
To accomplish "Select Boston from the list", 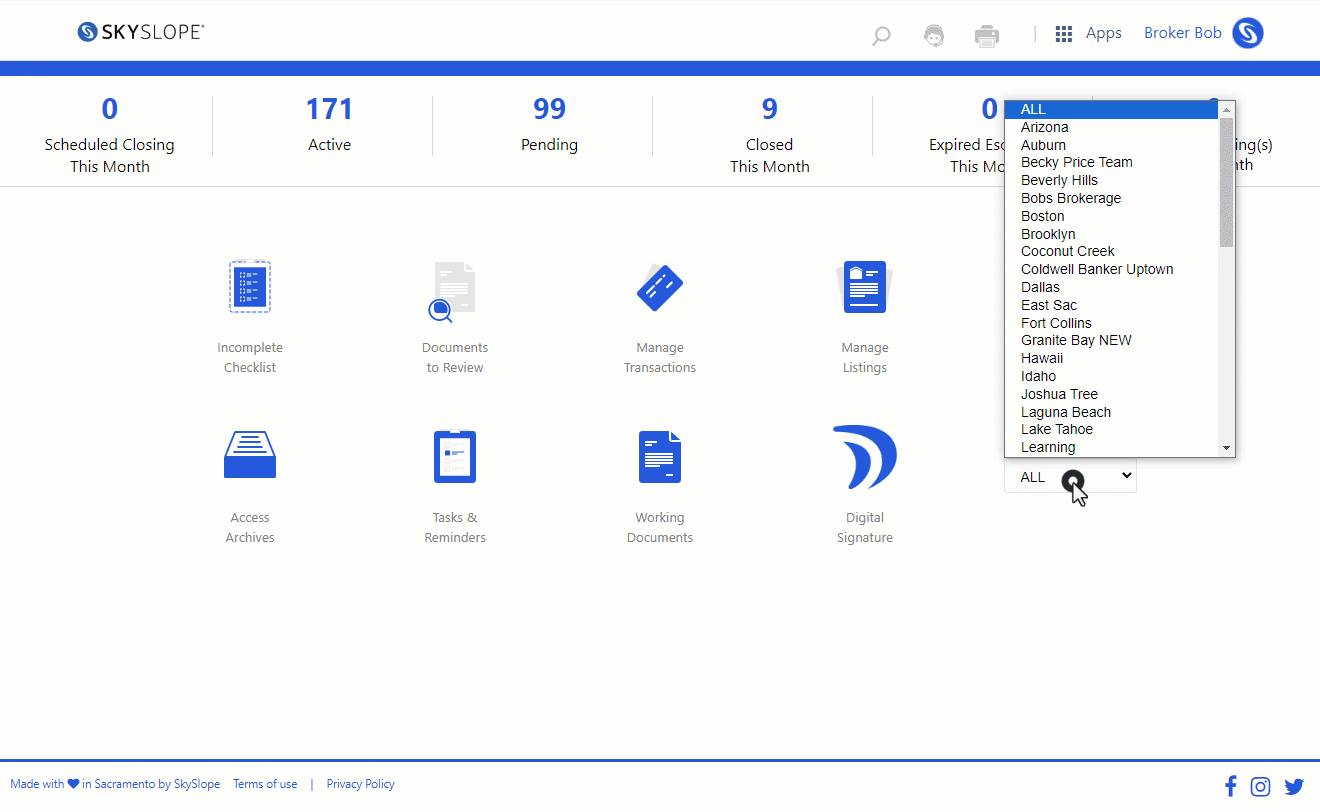I will pos(1112,216).
